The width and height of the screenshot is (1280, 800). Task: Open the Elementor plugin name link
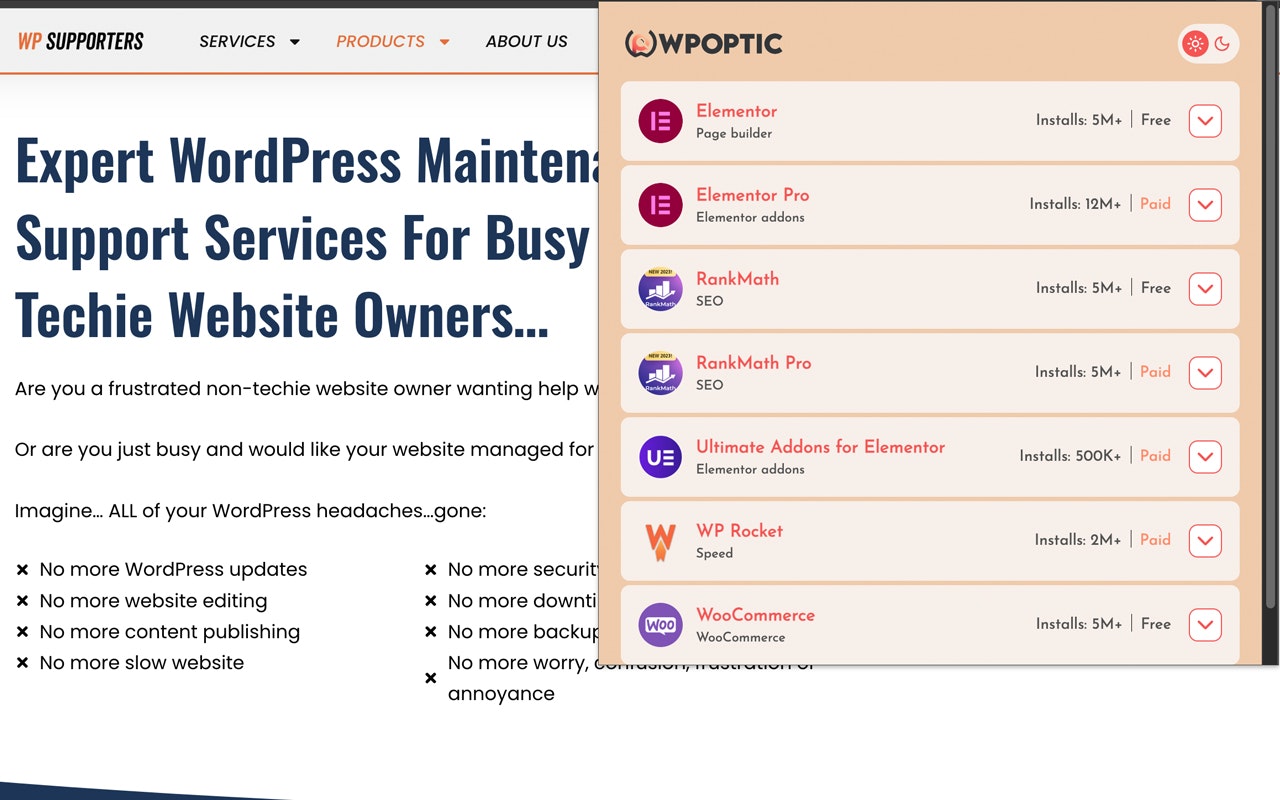click(736, 111)
